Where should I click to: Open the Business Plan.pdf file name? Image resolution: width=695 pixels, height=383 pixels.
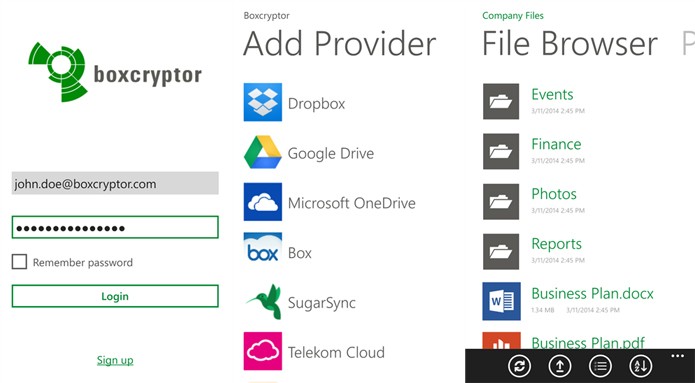click(588, 342)
